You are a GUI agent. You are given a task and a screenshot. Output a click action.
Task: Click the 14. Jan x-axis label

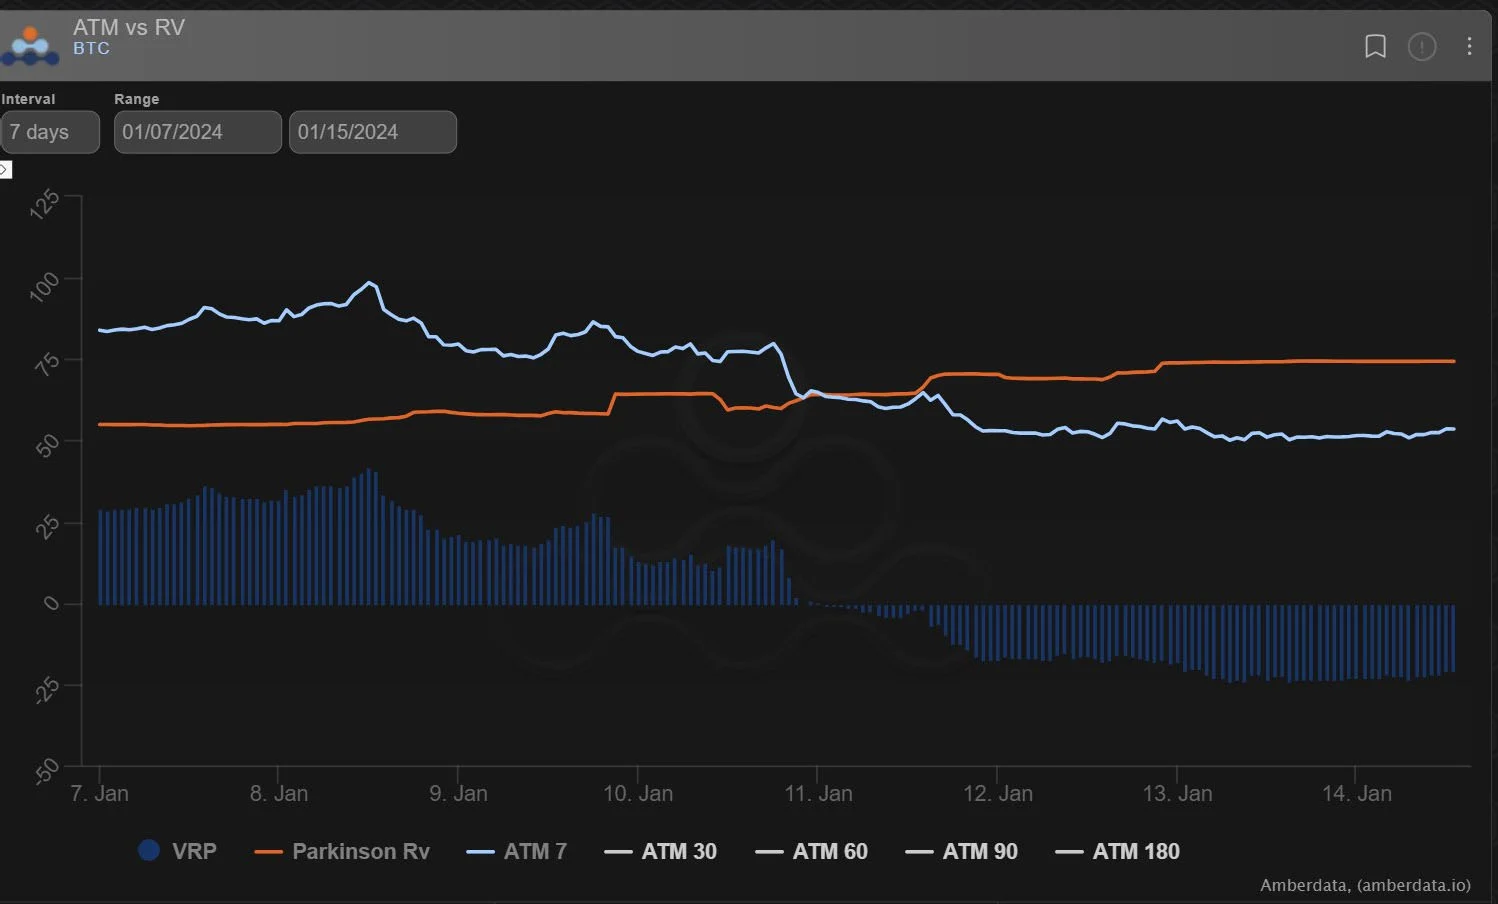[x=1356, y=794]
